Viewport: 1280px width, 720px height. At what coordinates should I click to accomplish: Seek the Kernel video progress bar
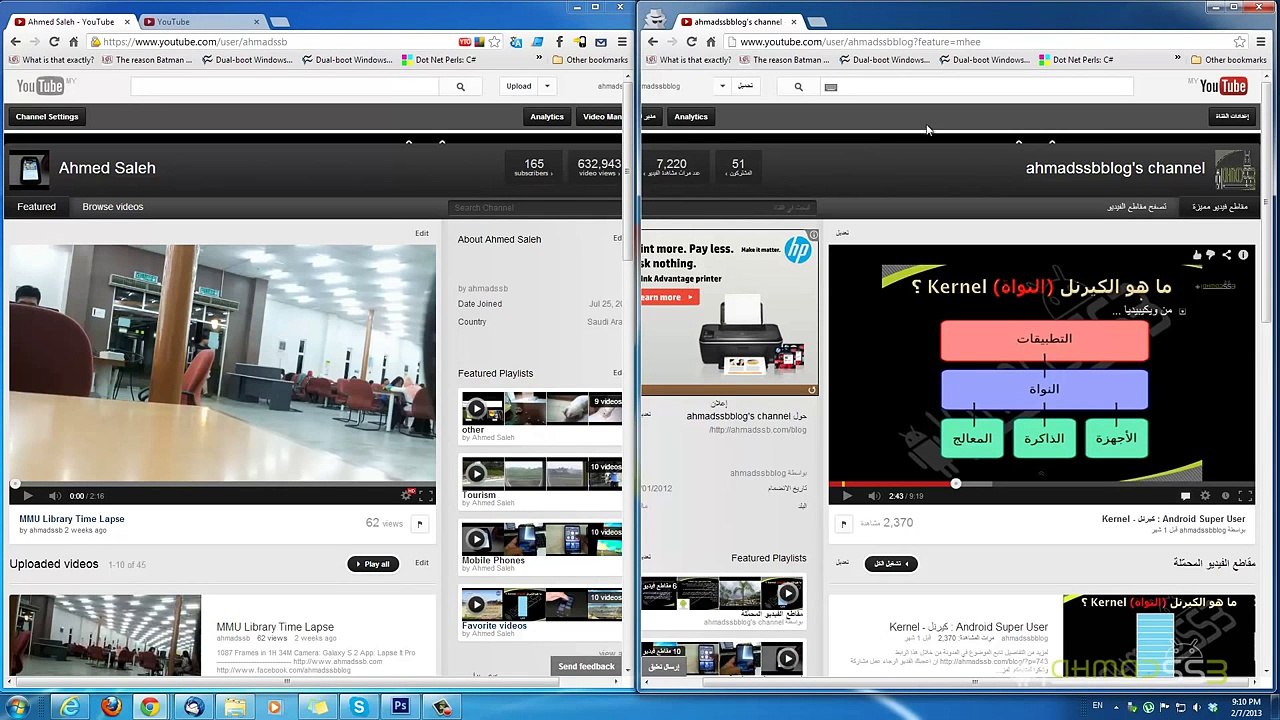[x=1041, y=484]
